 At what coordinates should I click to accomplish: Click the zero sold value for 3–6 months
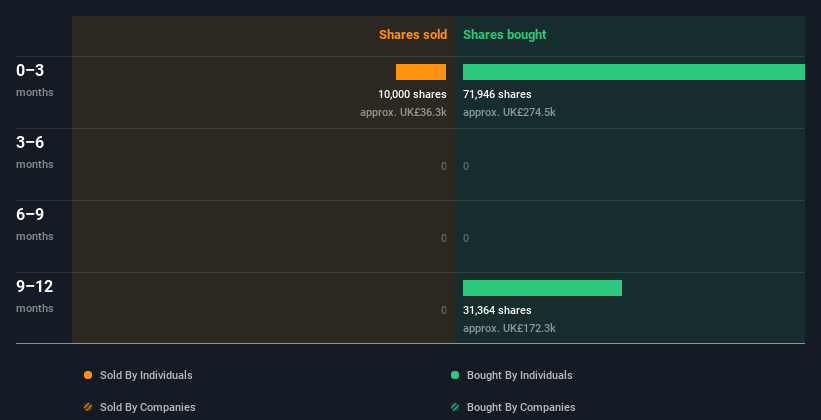(x=444, y=167)
